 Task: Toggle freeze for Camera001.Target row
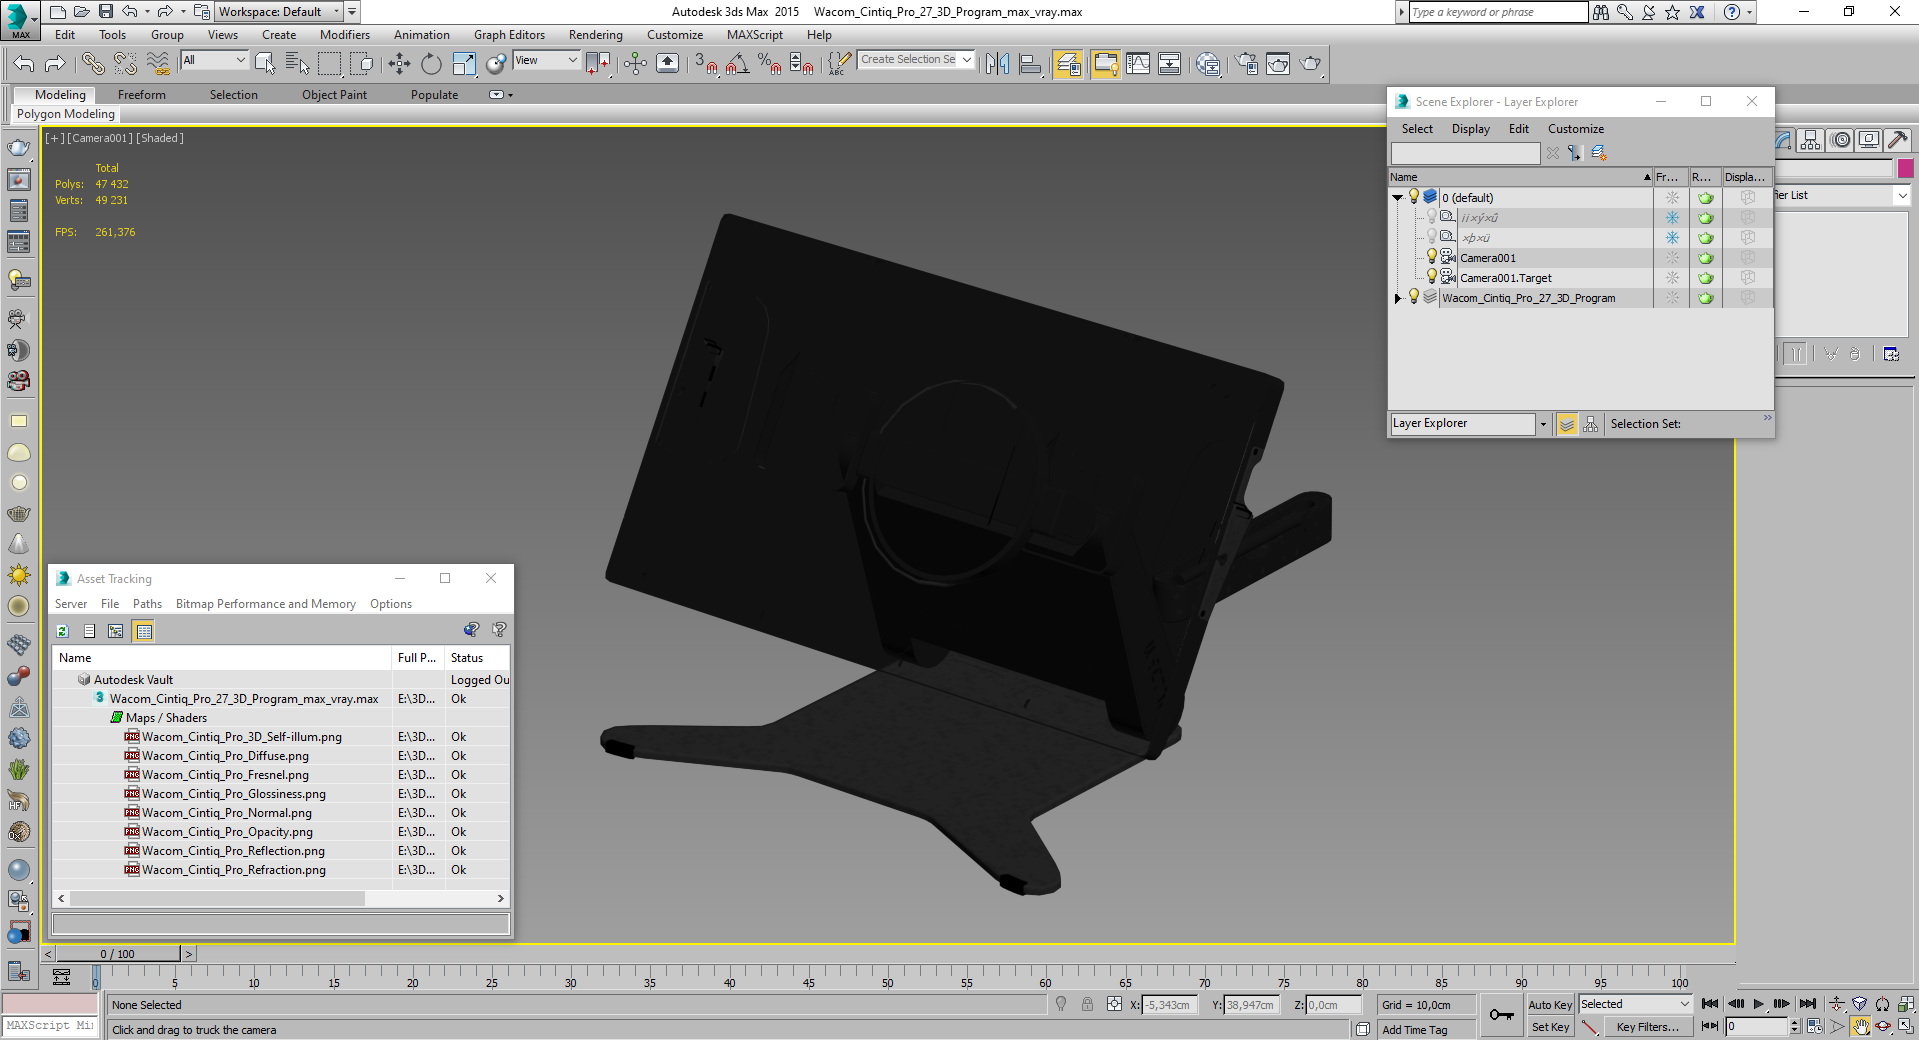click(x=1672, y=278)
